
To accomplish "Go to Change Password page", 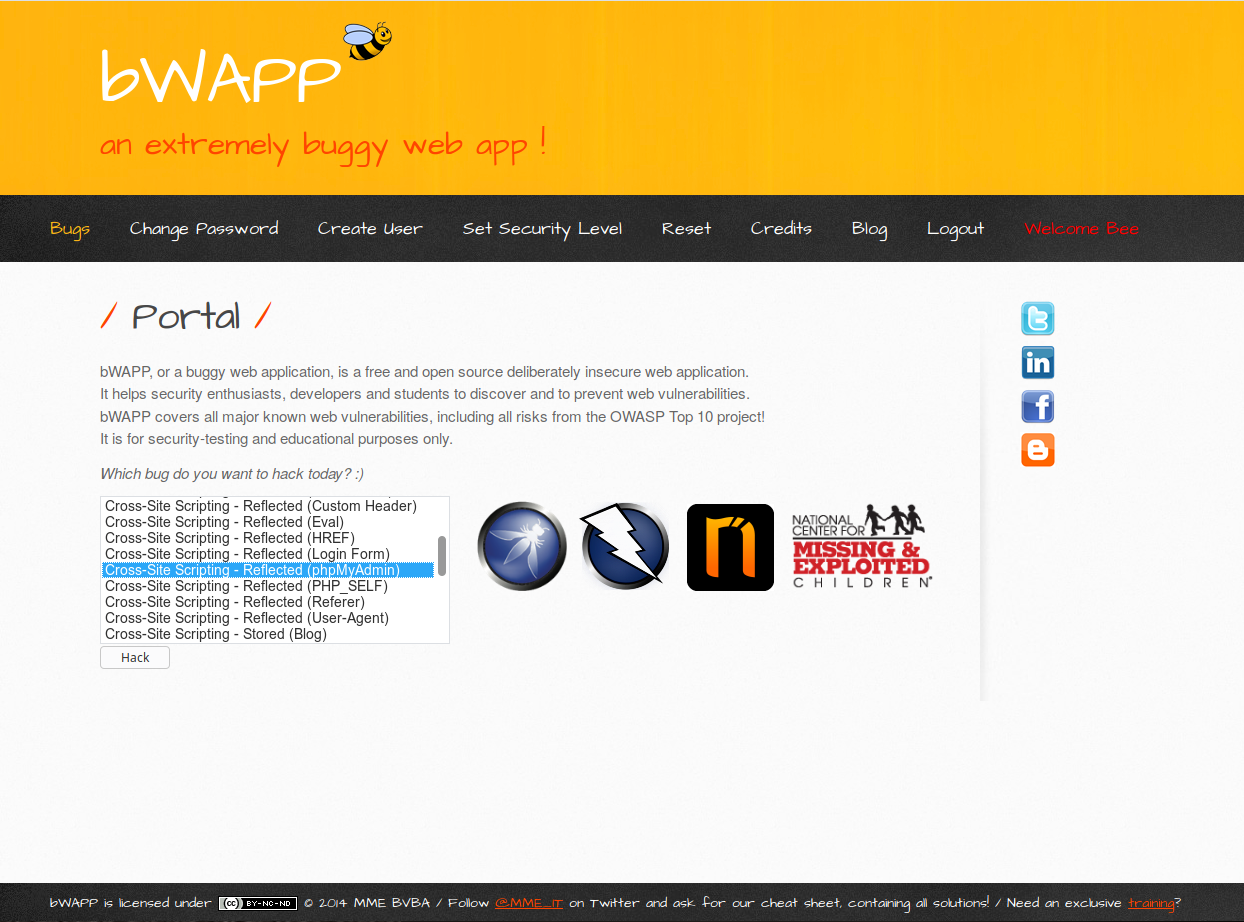I will click(x=204, y=228).
